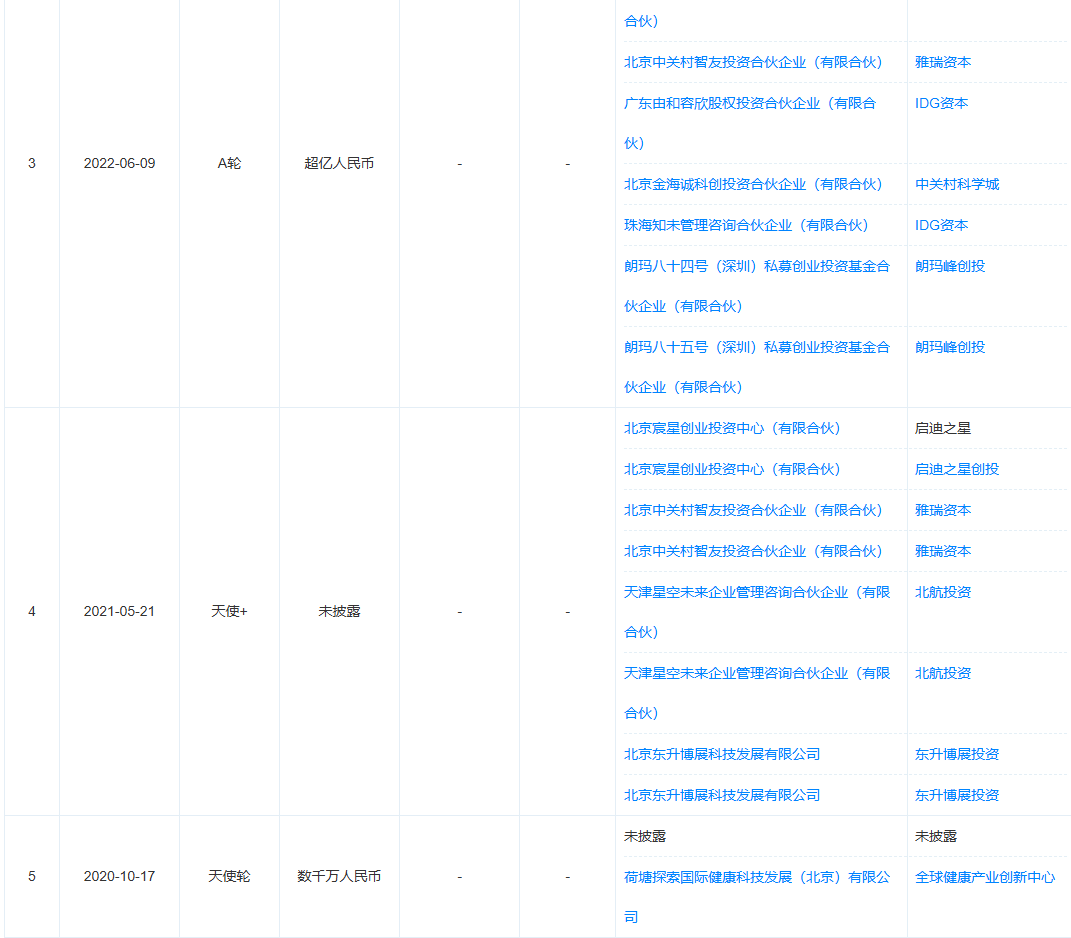Image resolution: width=1071 pixels, height=938 pixels.
Task: Select the date cell 2020-10-17
Action: (x=119, y=877)
